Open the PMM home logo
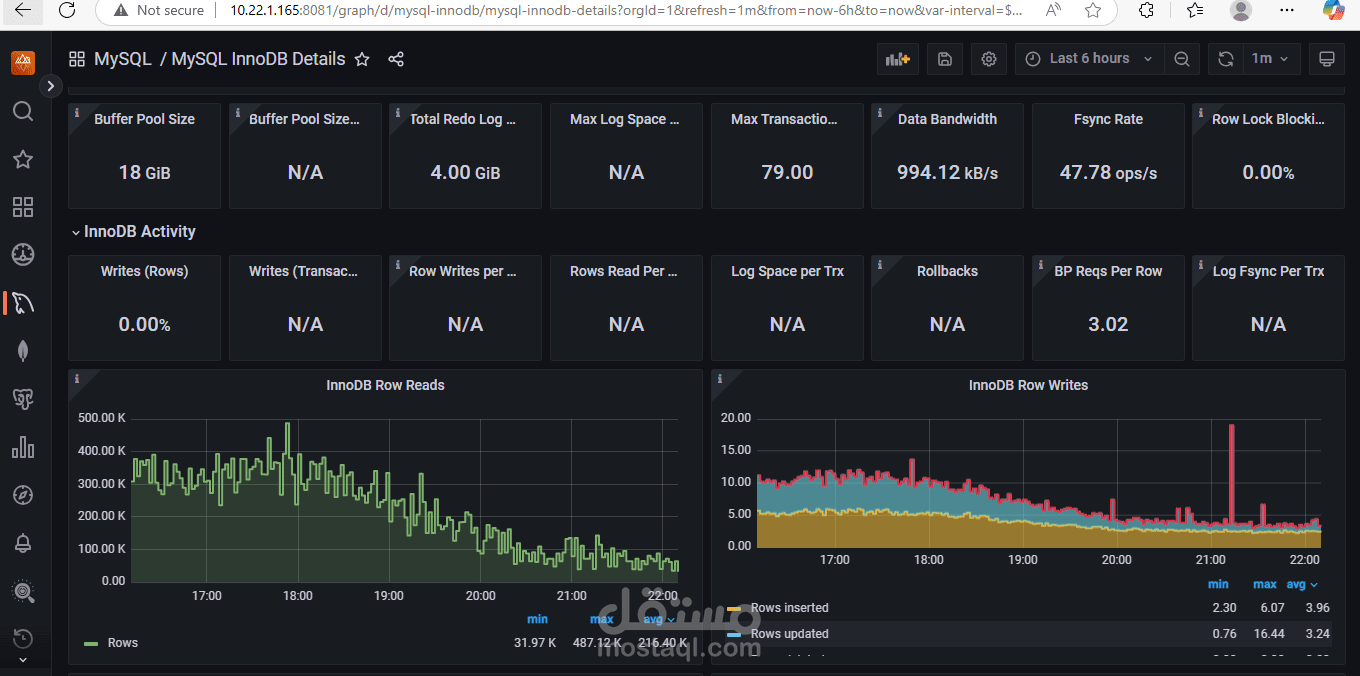This screenshot has height=676, width=1360. [x=23, y=63]
